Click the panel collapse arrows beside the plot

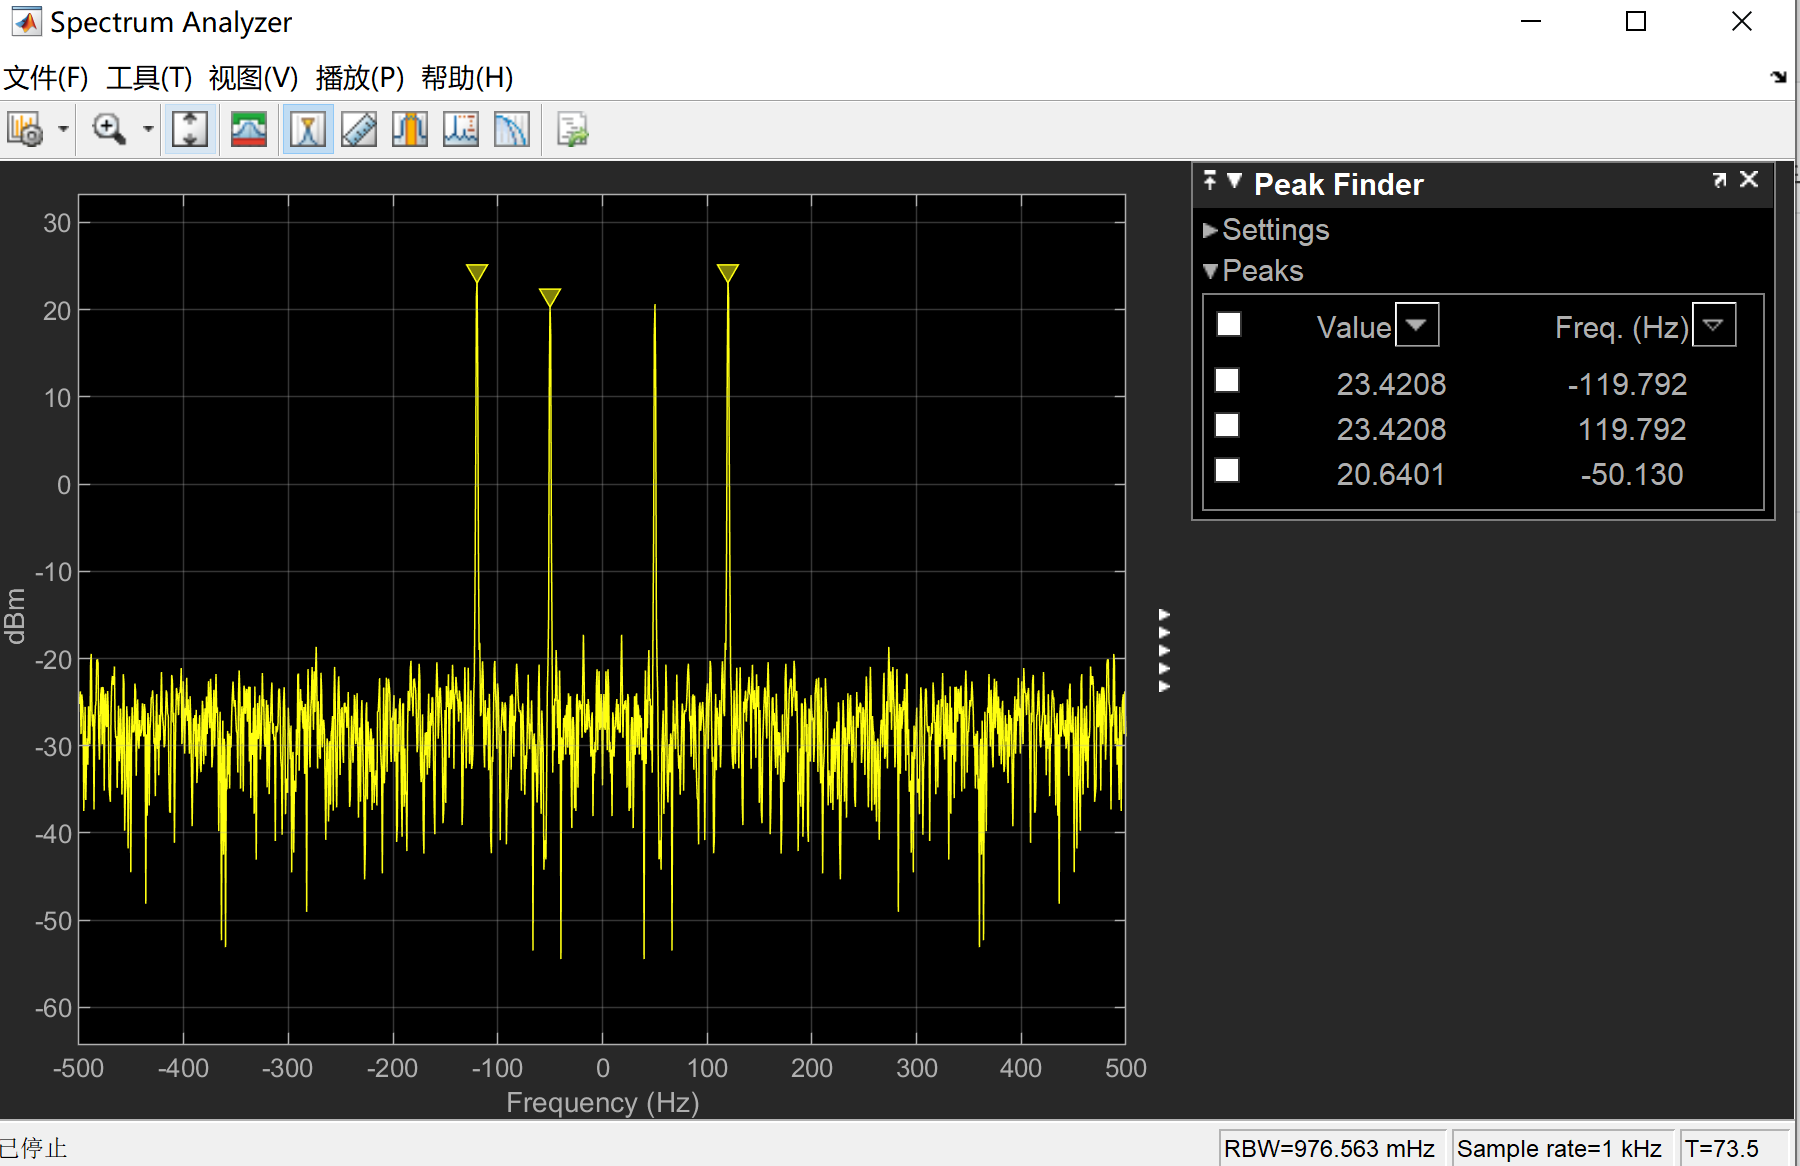click(x=1164, y=650)
